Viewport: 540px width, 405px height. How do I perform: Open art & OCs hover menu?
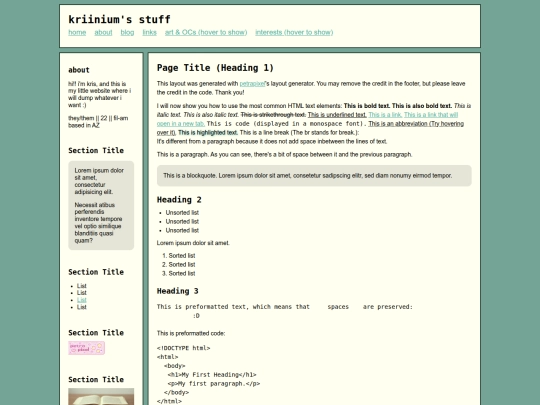tap(206, 32)
